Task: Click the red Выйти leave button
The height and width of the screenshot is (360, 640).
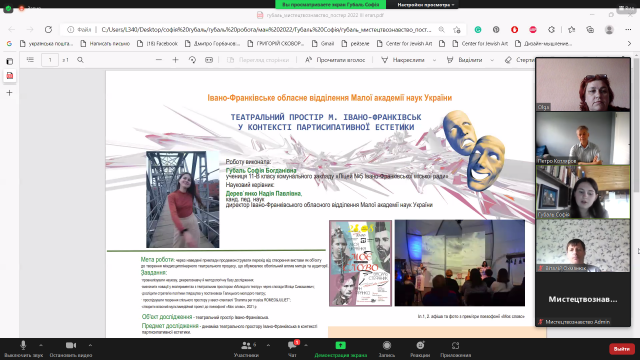Action: [622, 349]
